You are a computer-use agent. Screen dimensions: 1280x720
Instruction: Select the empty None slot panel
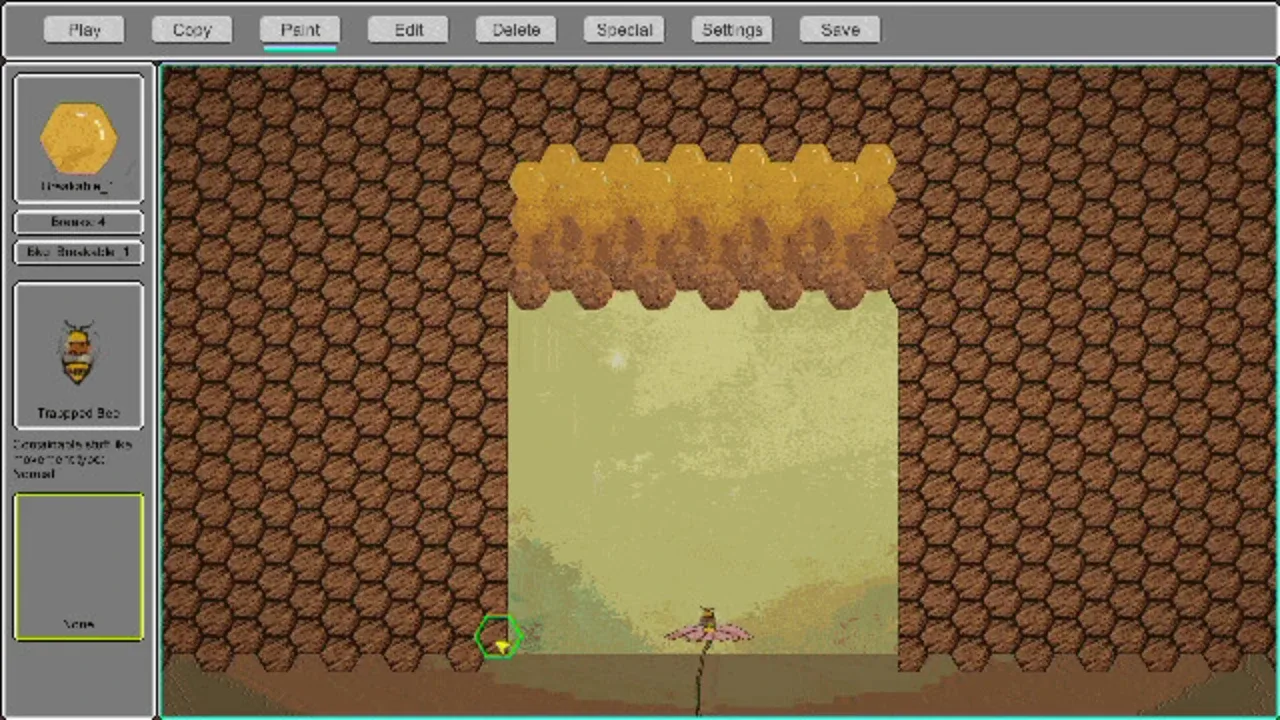pos(78,566)
